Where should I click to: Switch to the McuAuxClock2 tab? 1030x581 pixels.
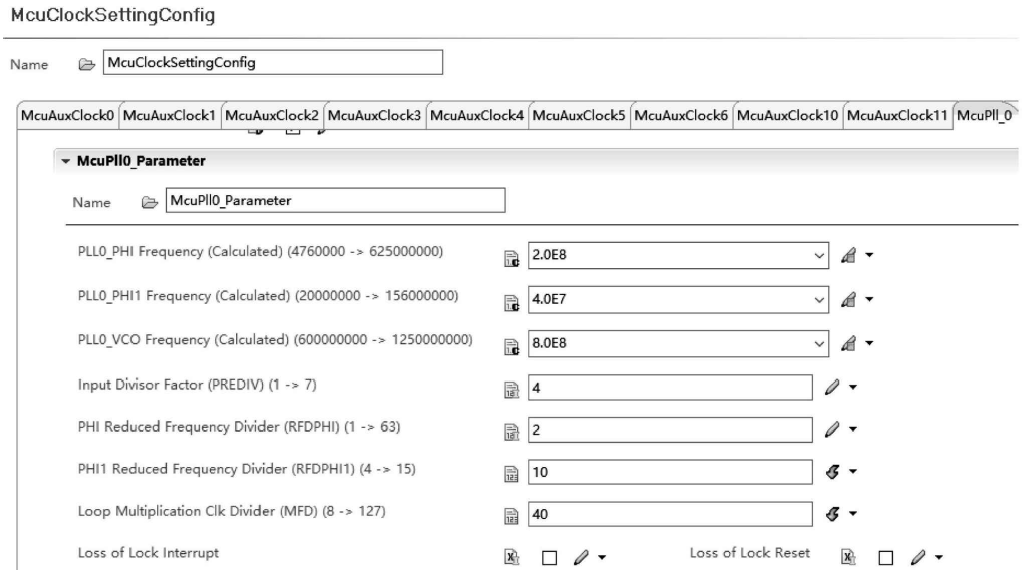tap(272, 116)
